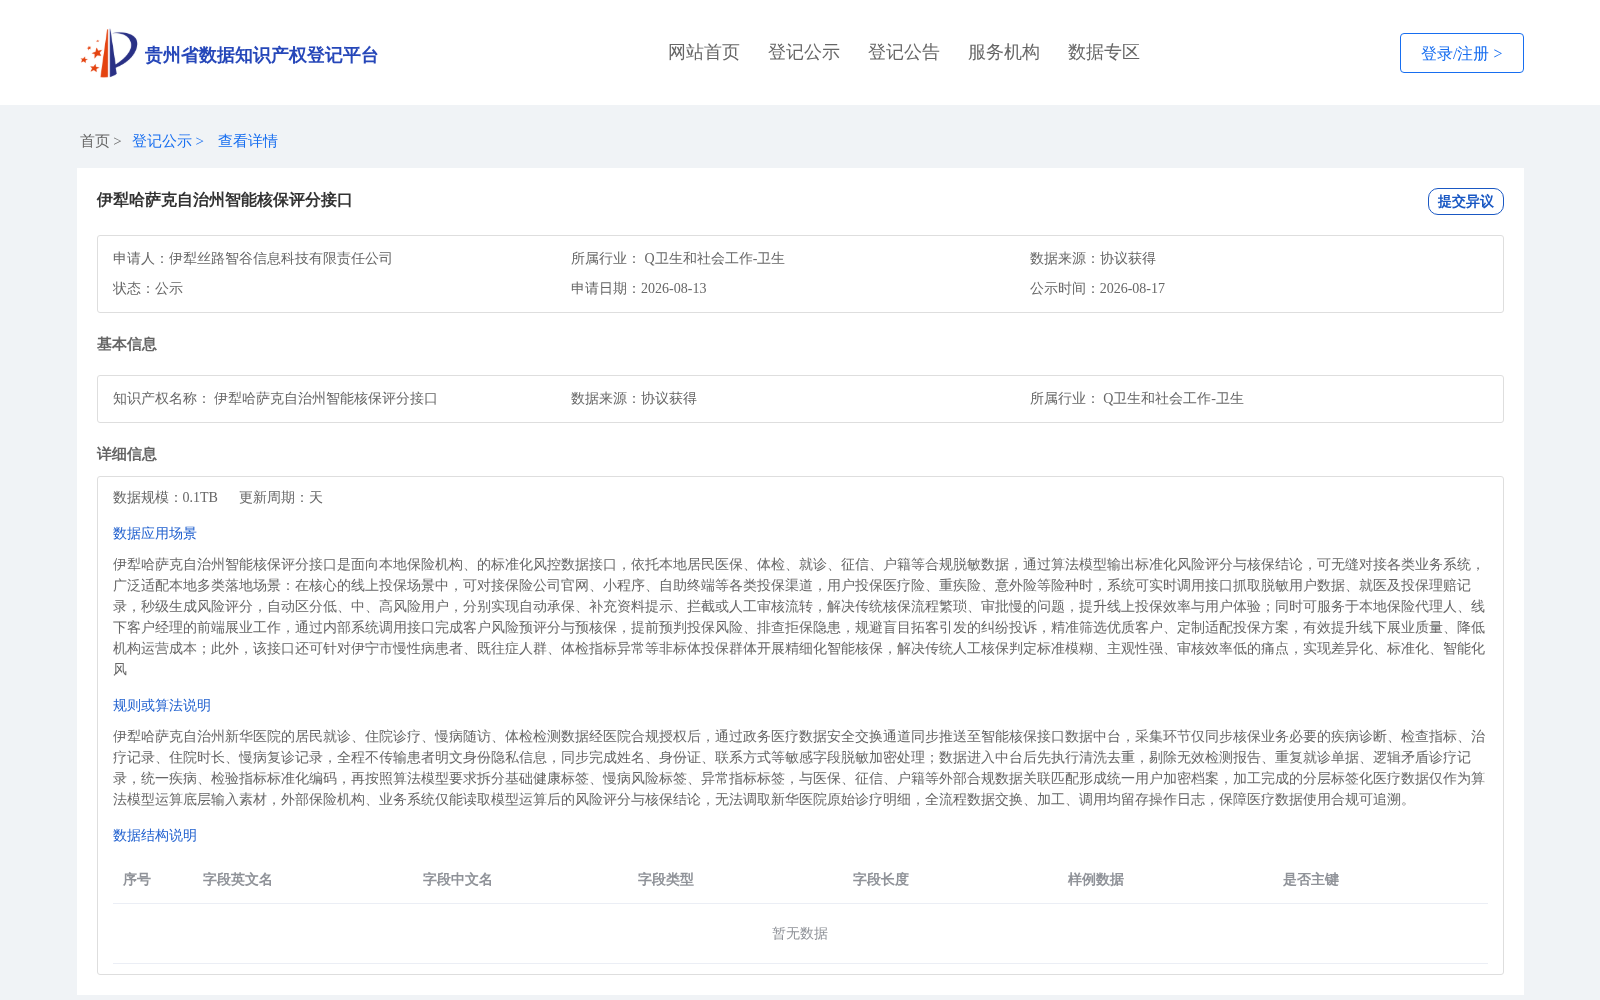The height and width of the screenshot is (1000, 1600).
Task: Click the 暂无数据 empty table message
Action: coord(800,933)
